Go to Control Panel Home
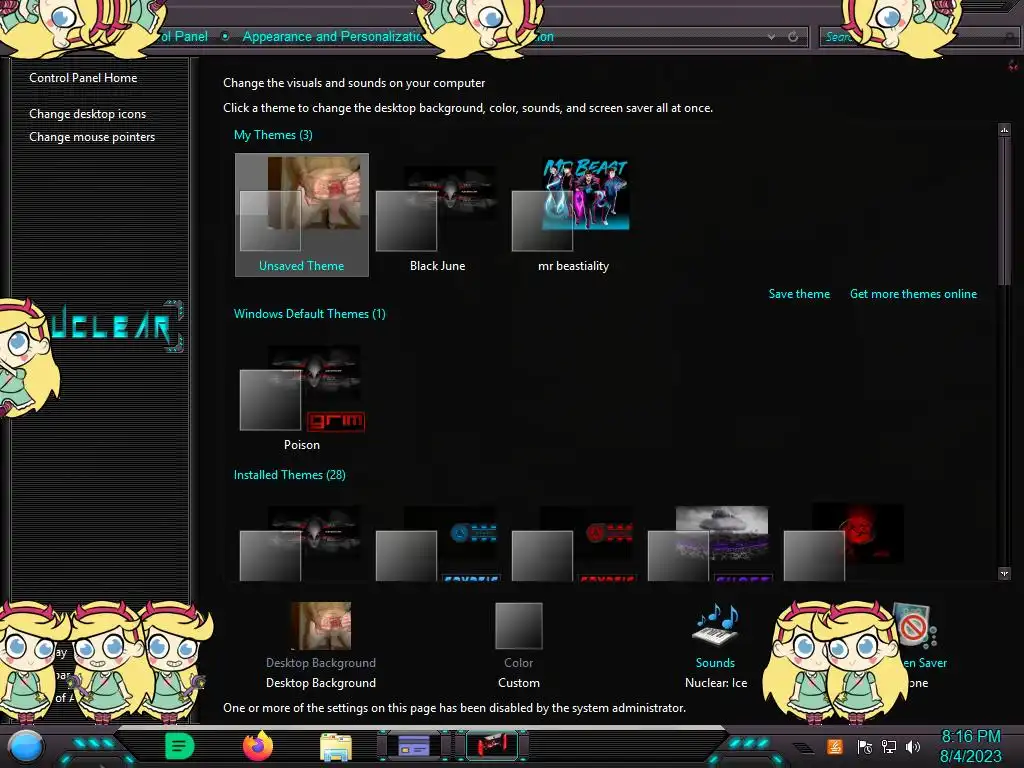 83,78
